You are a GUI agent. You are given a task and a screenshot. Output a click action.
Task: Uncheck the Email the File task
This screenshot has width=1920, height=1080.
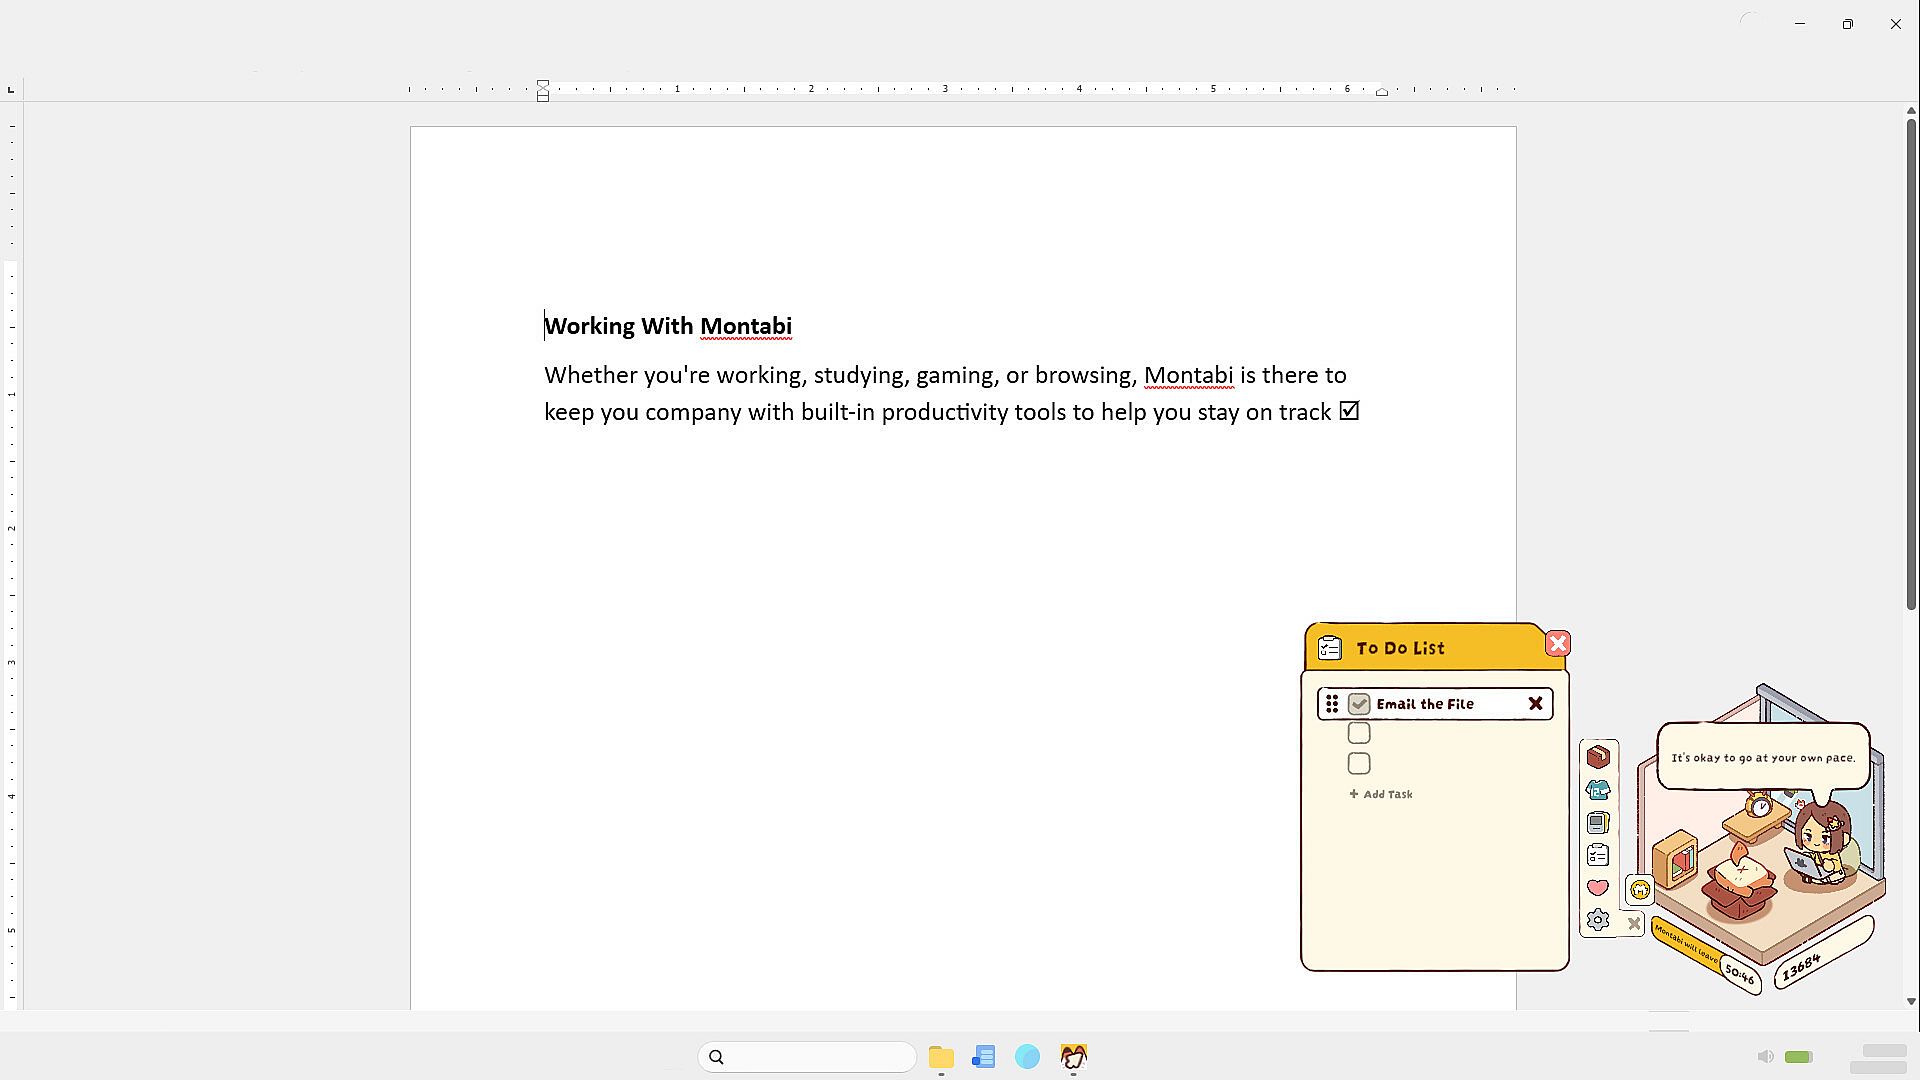click(1358, 704)
